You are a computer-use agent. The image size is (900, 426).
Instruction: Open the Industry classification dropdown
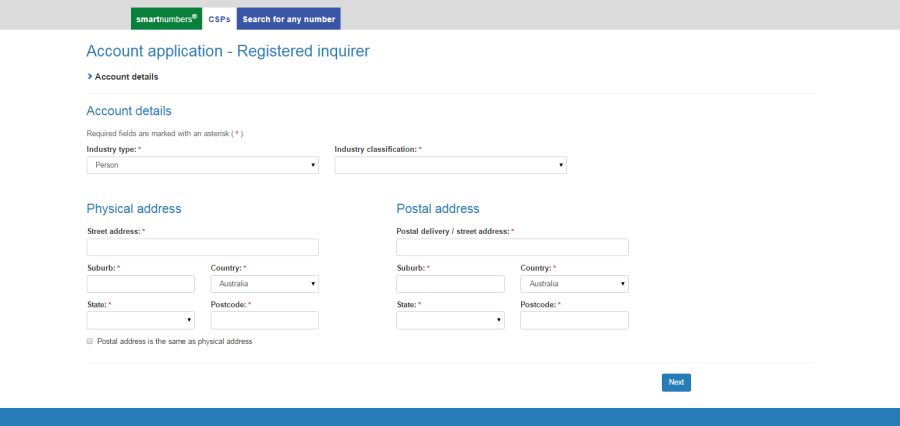pyautogui.click(x=451, y=165)
